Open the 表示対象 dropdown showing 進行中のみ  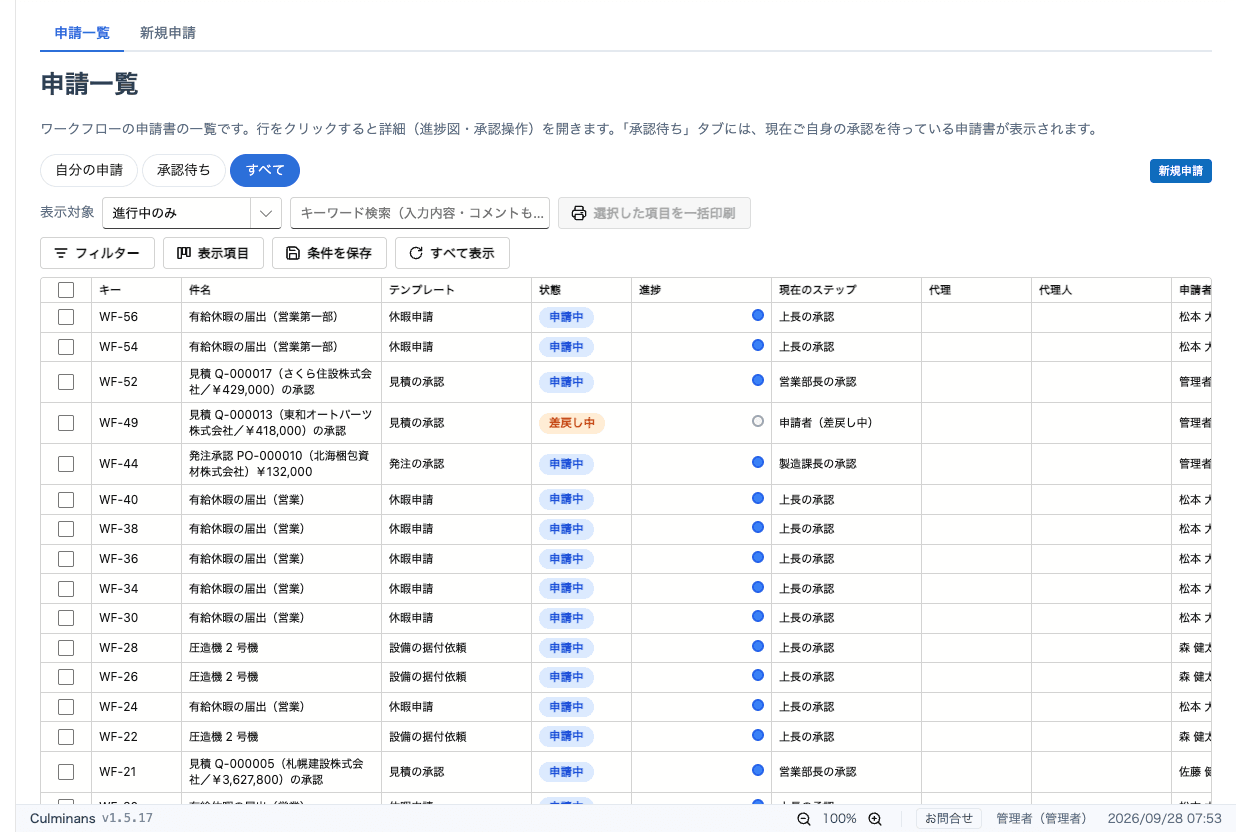click(x=191, y=213)
